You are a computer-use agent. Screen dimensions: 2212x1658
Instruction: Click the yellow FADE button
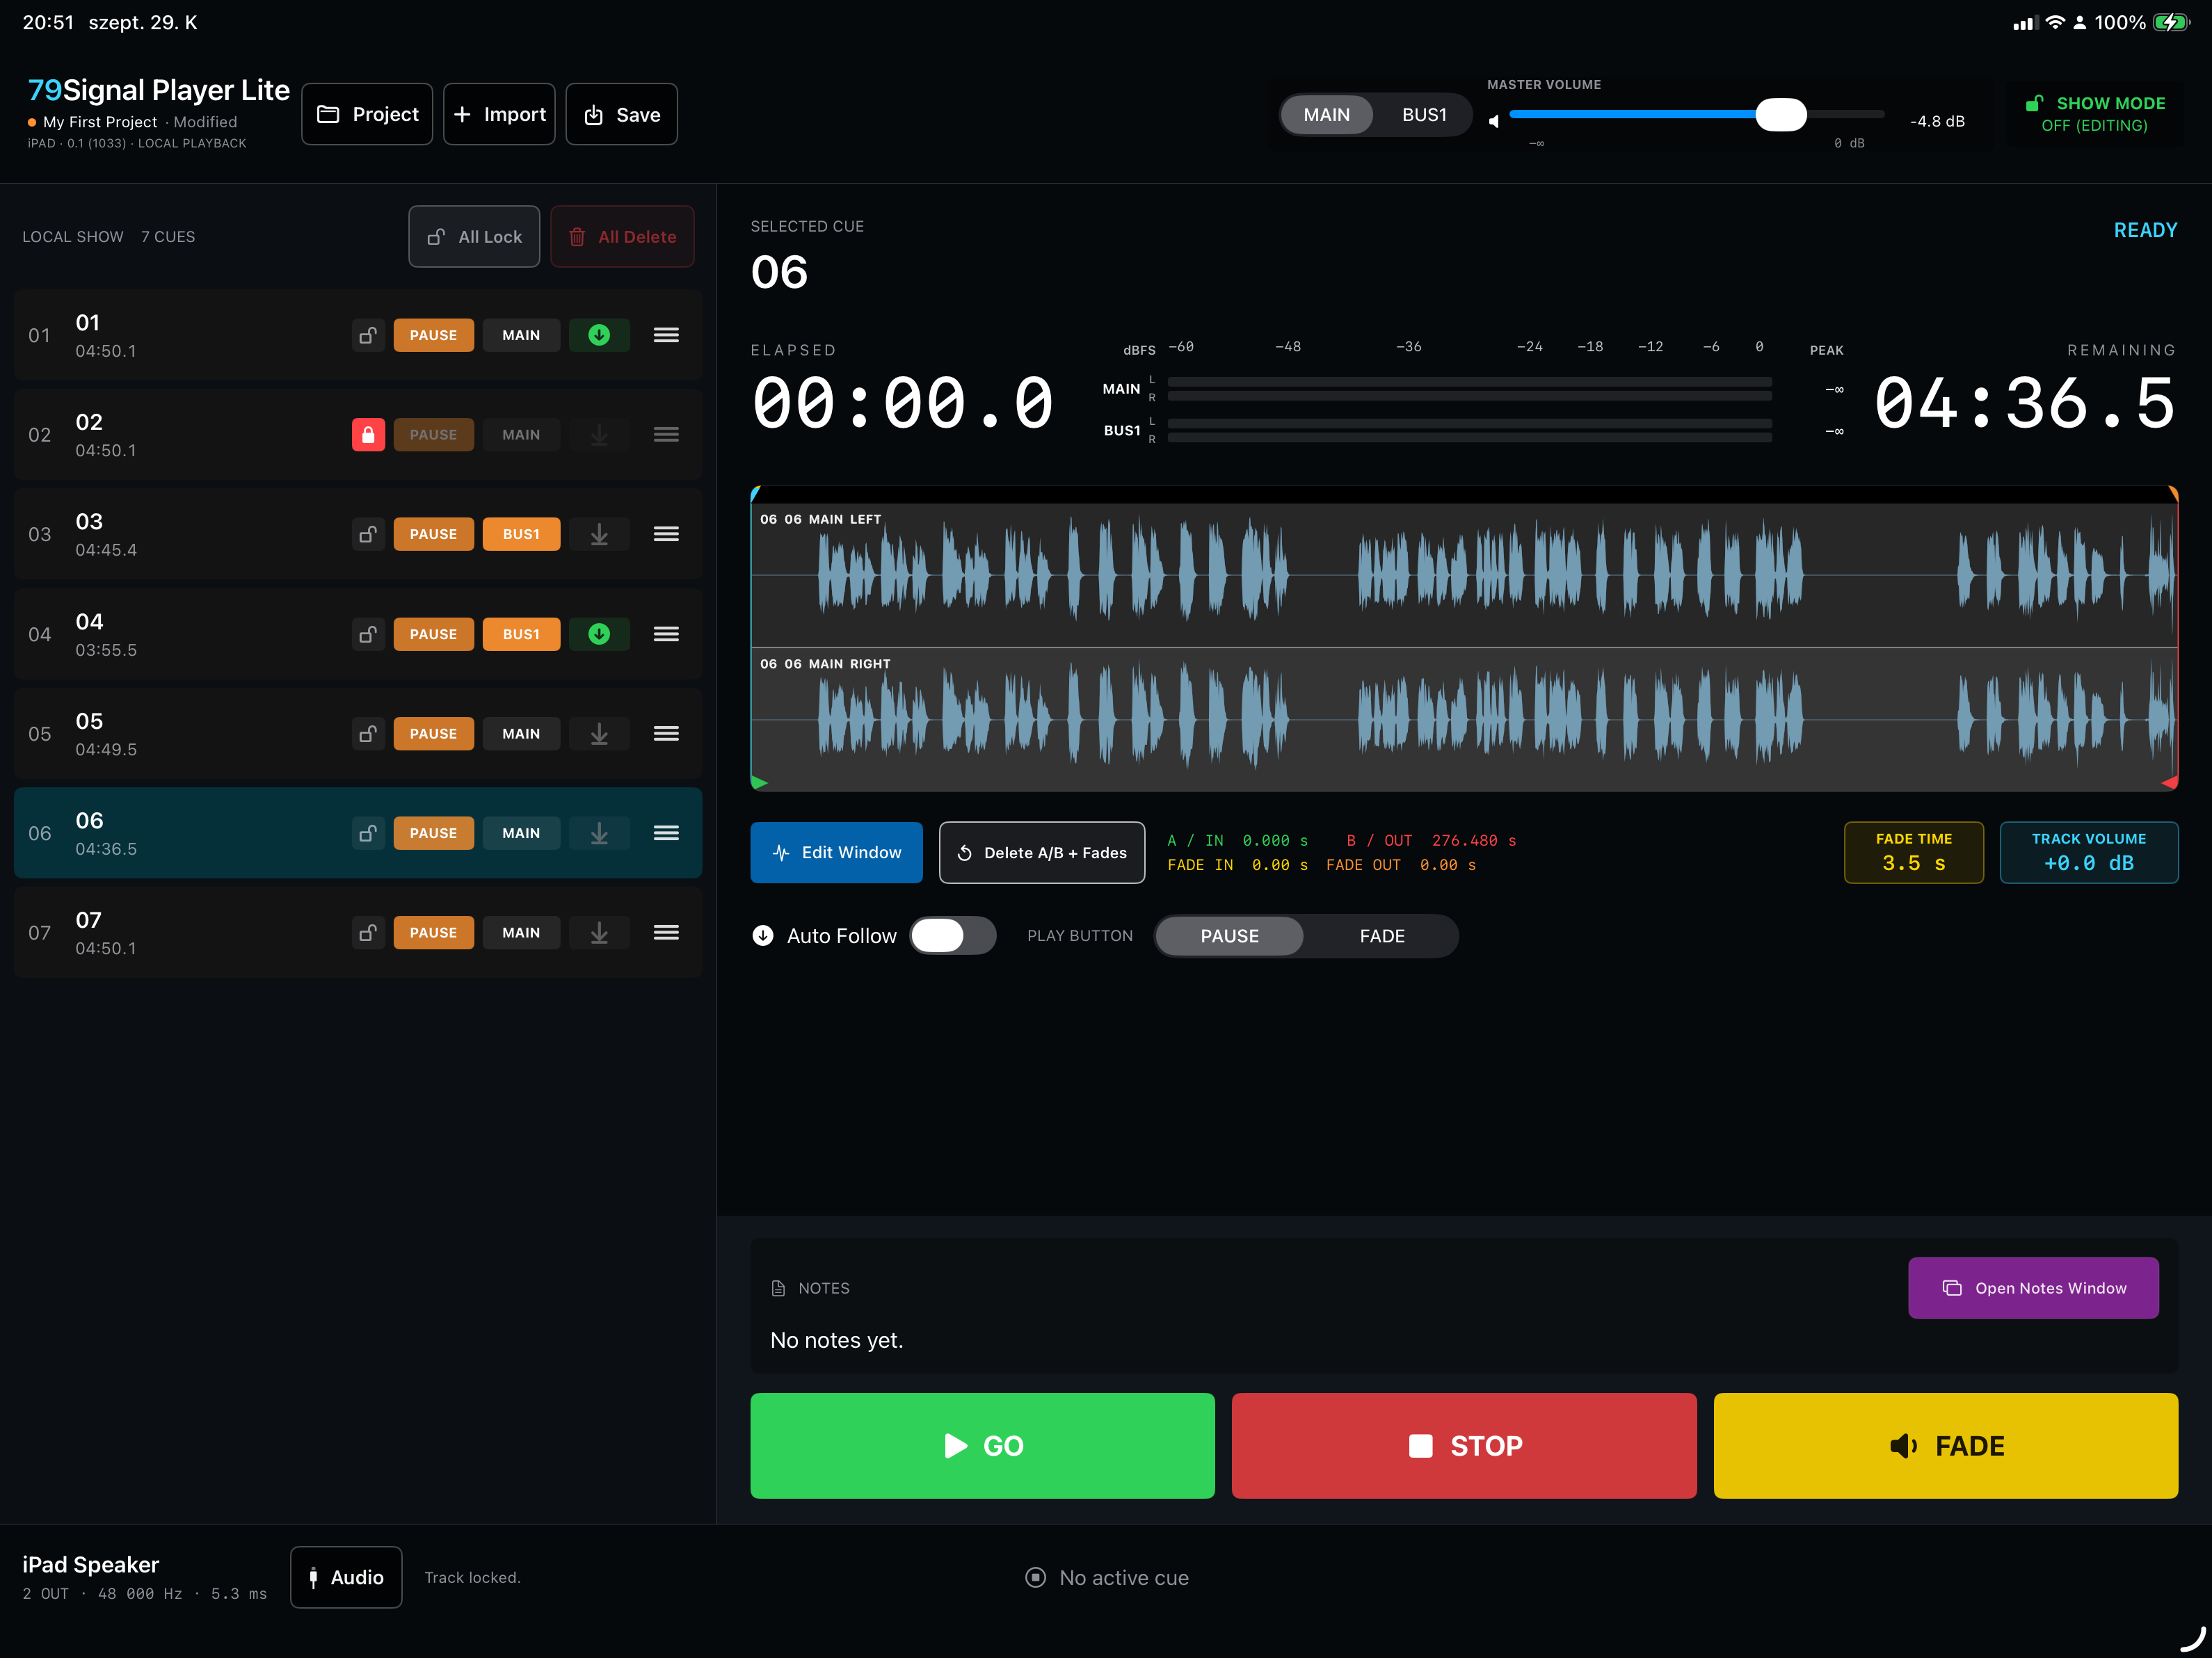pyautogui.click(x=1946, y=1446)
